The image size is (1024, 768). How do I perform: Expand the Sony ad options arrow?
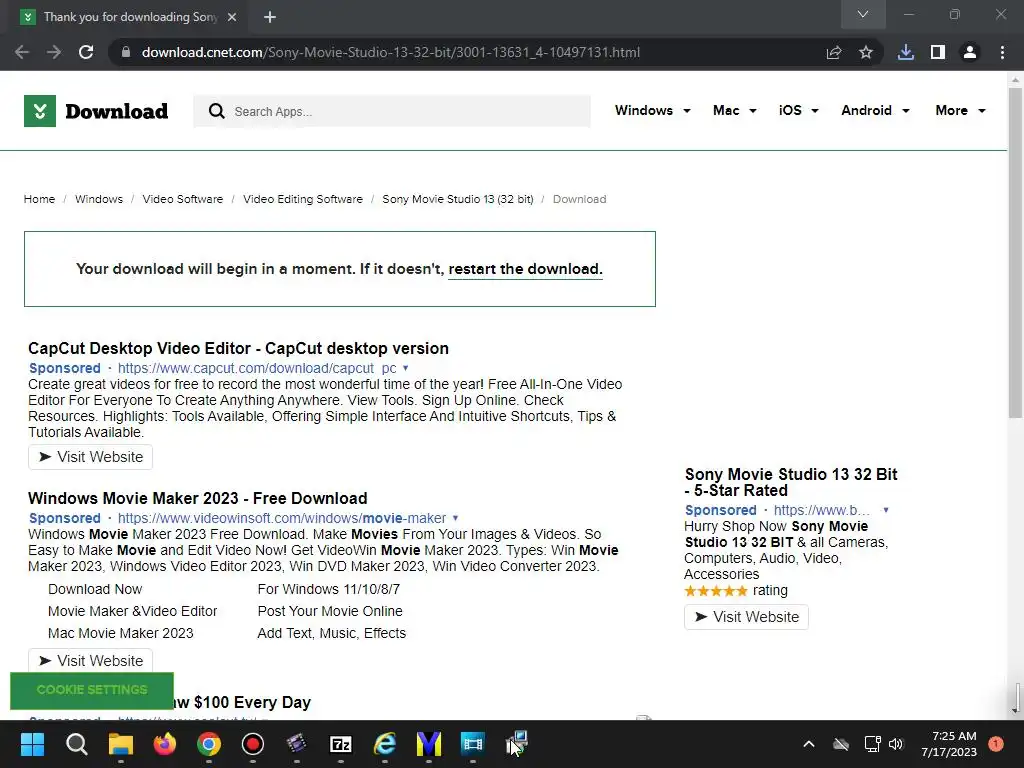coord(886,510)
